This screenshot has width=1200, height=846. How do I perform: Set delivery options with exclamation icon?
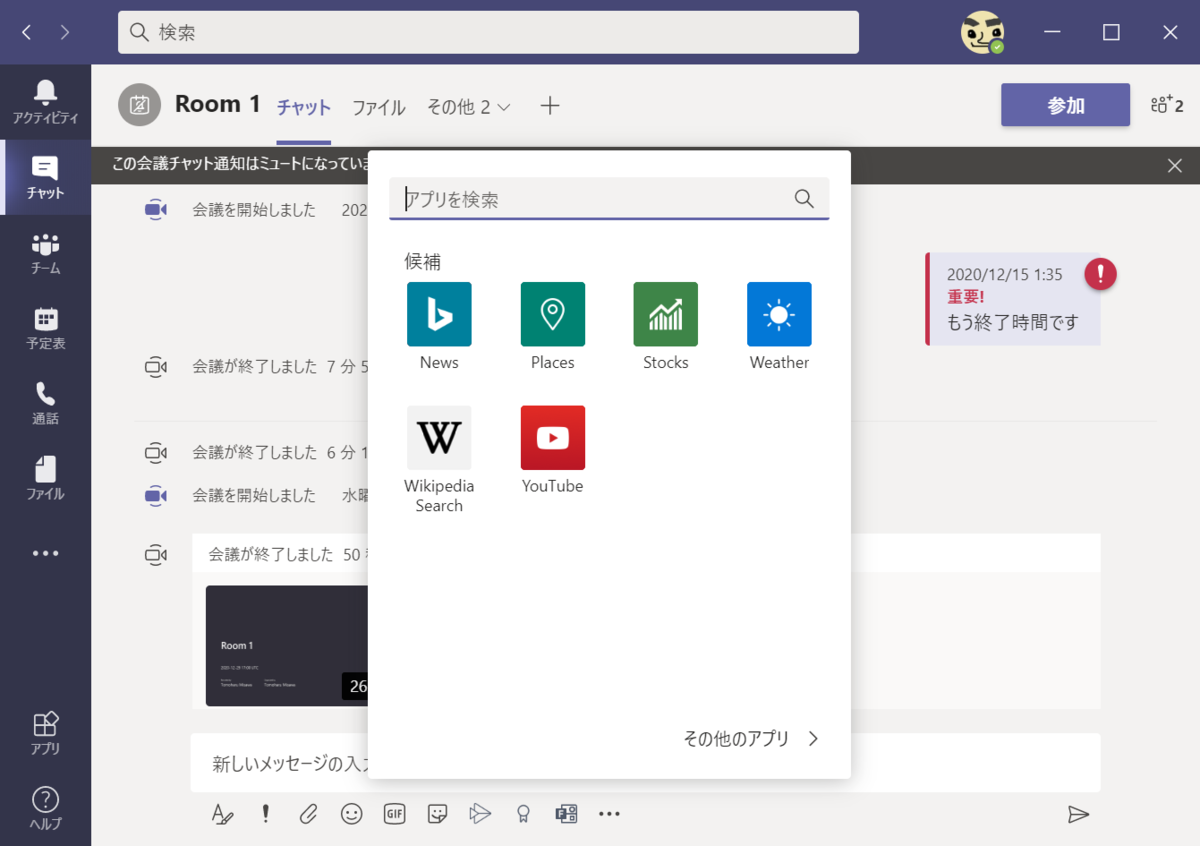(265, 814)
